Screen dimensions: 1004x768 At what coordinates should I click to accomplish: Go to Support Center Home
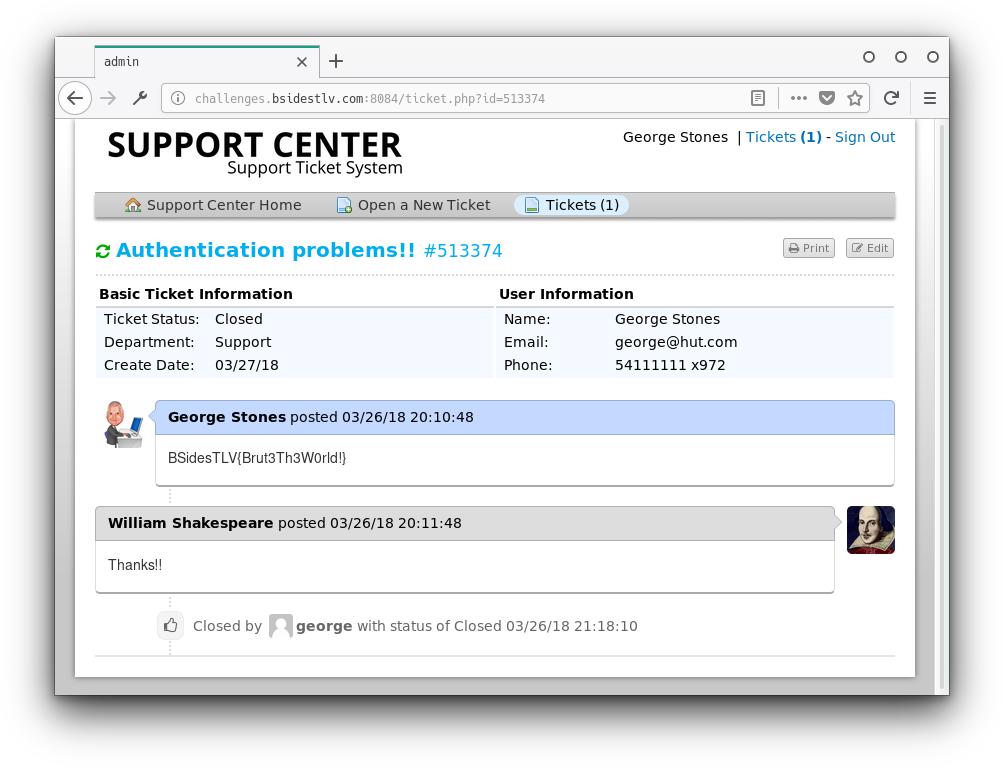(213, 205)
